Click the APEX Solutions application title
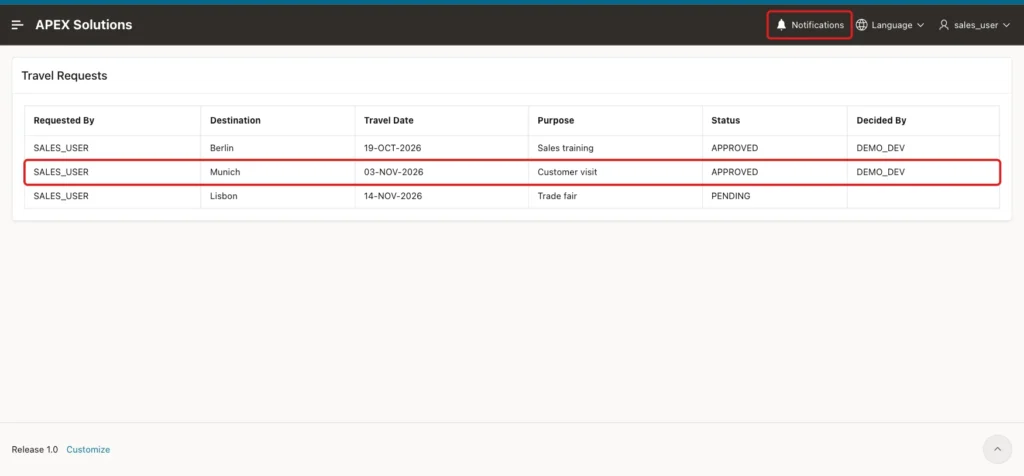 84,25
